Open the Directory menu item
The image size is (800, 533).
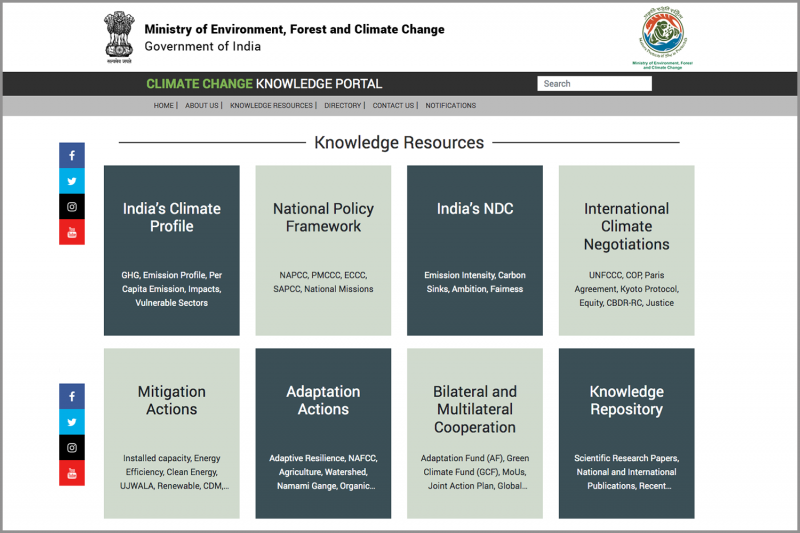pos(342,106)
